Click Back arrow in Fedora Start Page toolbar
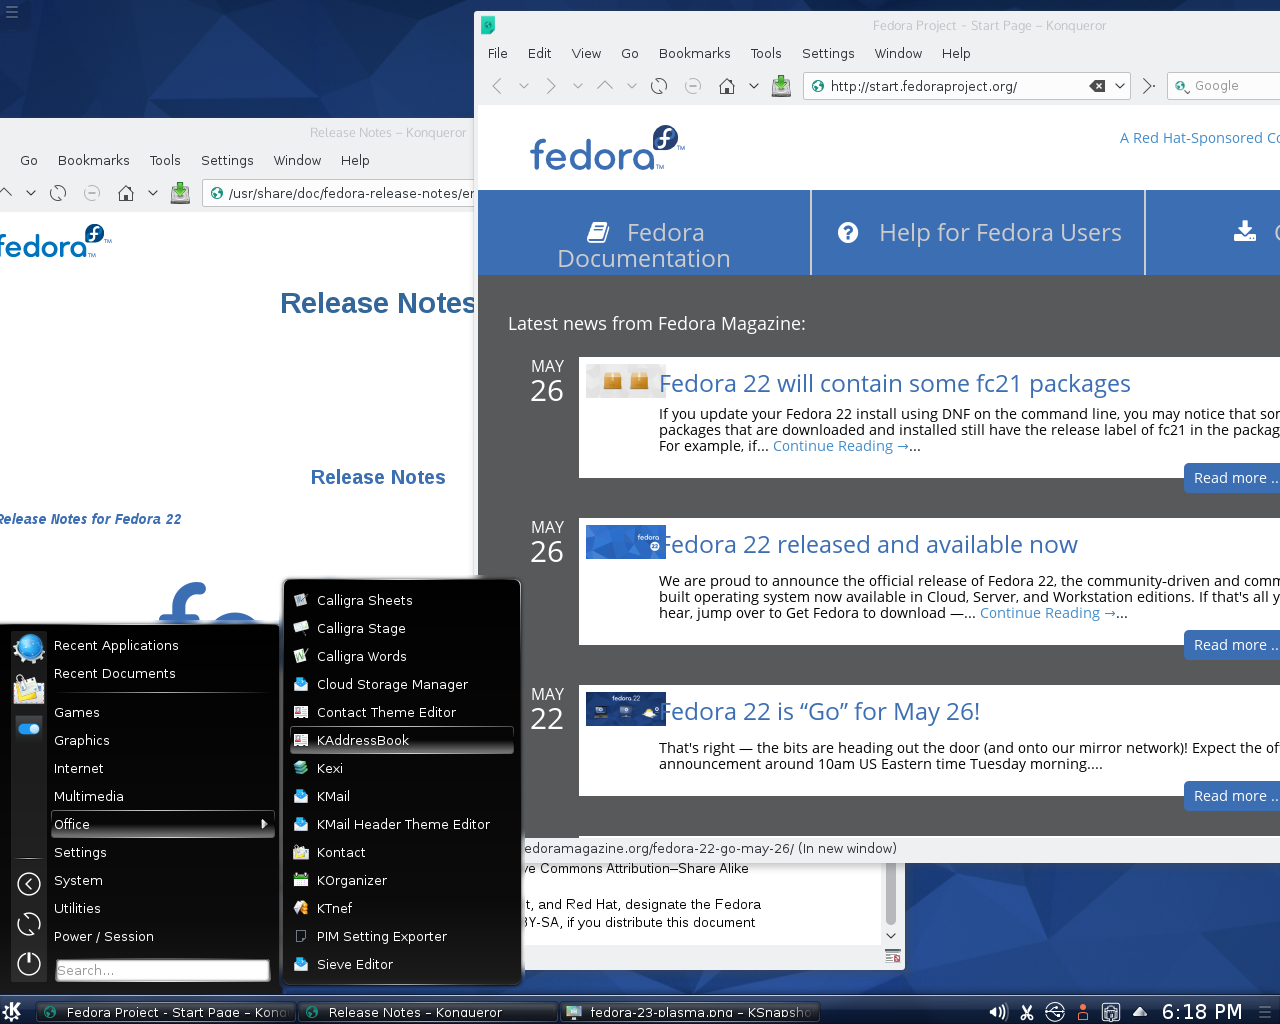1280x1024 pixels. [x=497, y=86]
